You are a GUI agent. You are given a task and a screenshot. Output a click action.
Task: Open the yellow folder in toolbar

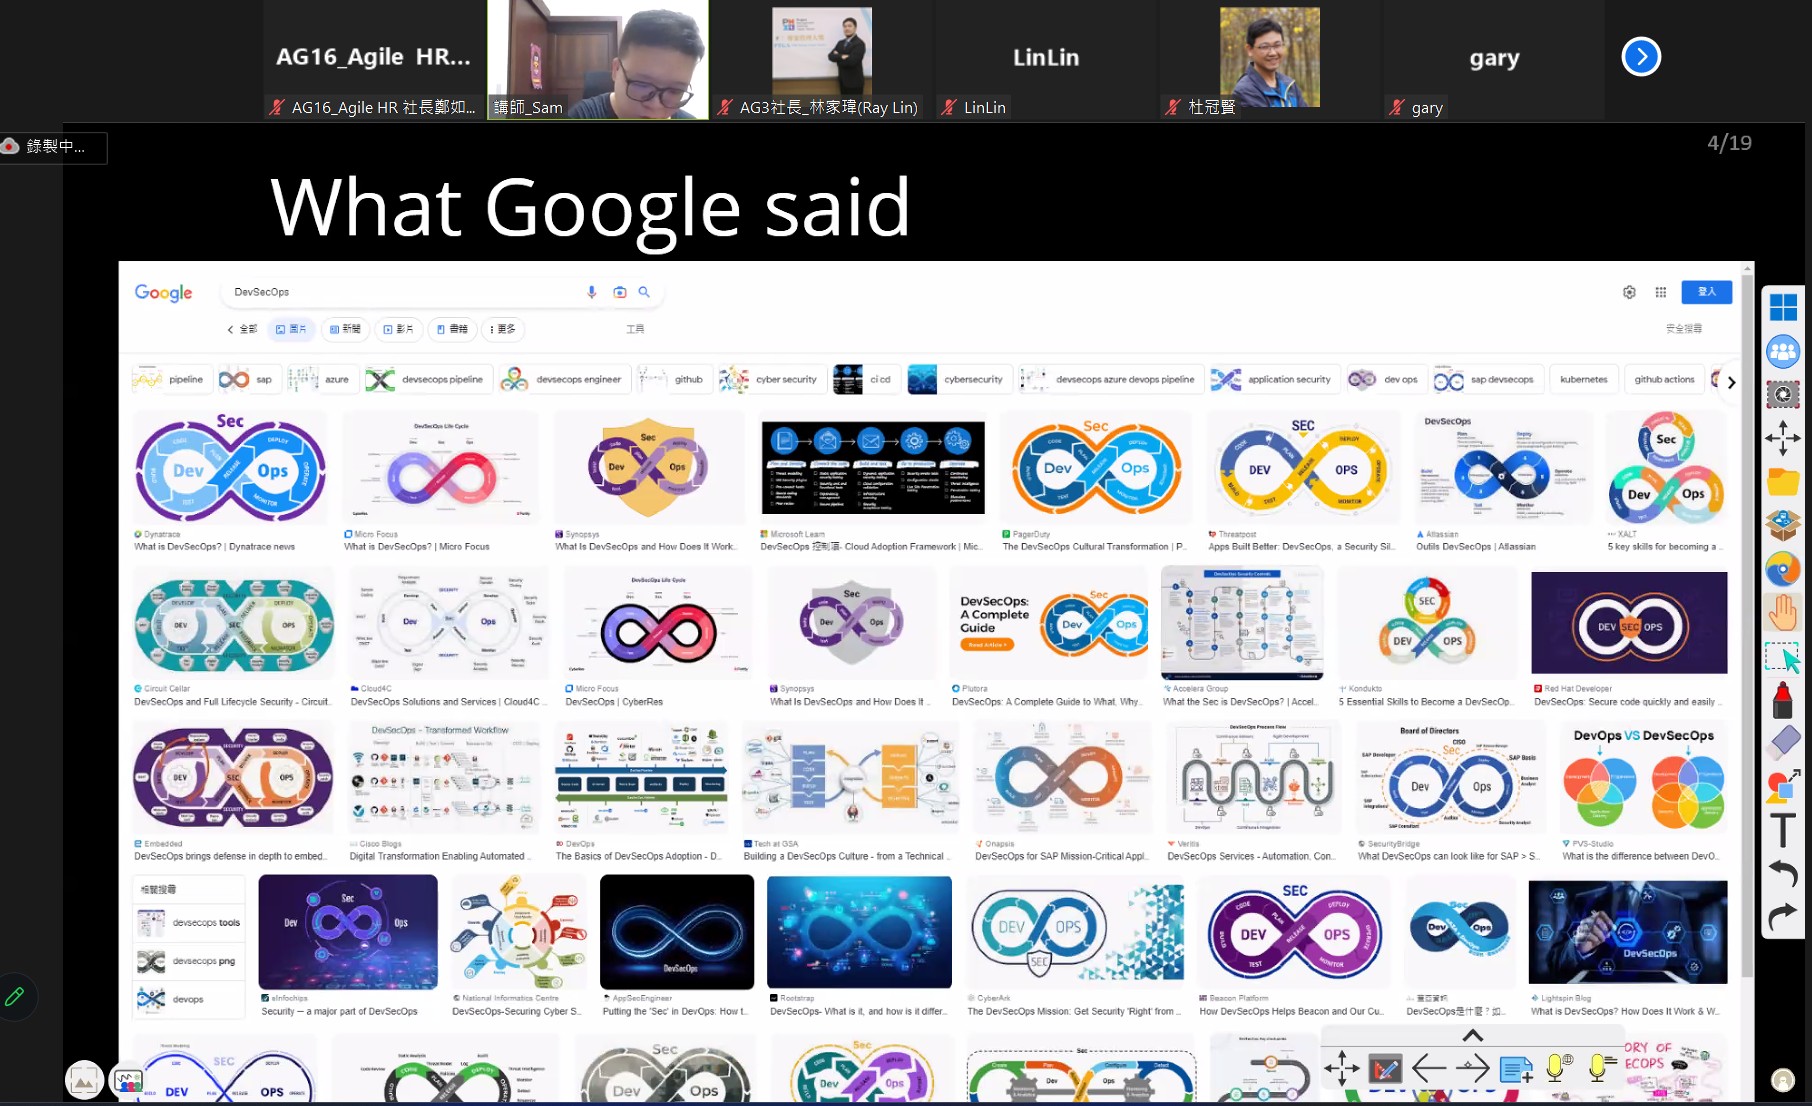1782,482
